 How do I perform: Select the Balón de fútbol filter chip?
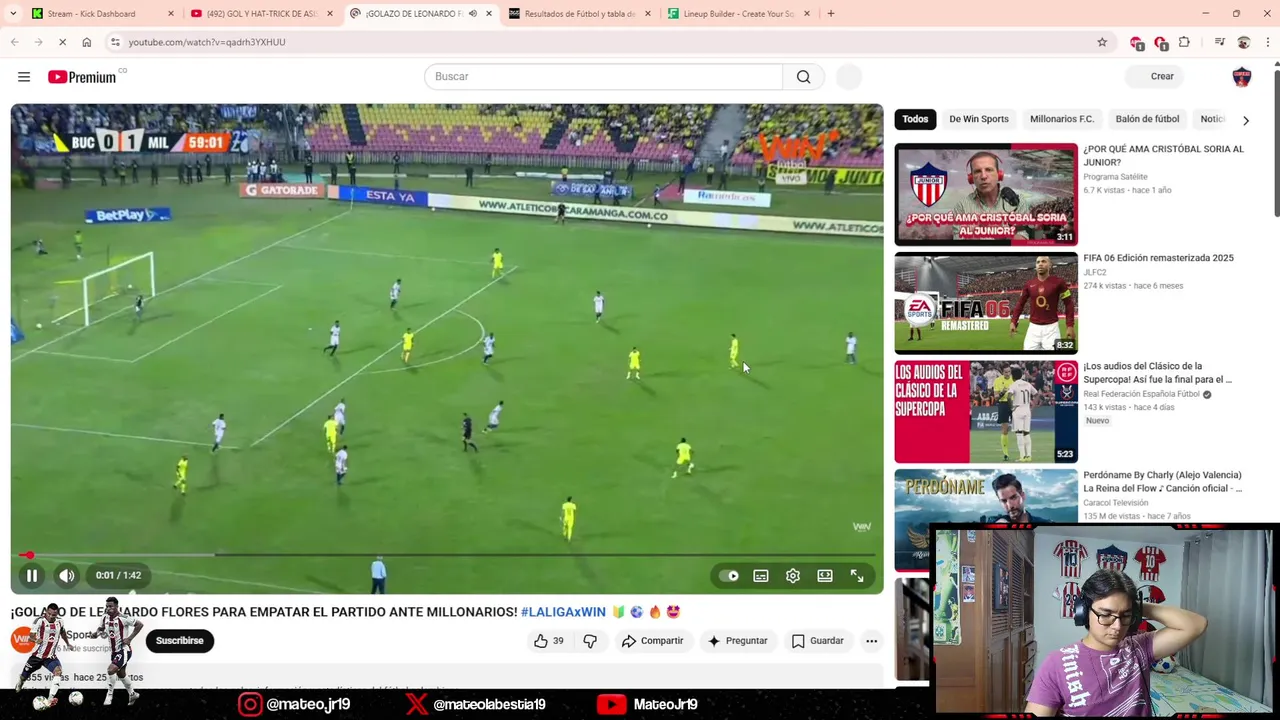(x=1147, y=119)
